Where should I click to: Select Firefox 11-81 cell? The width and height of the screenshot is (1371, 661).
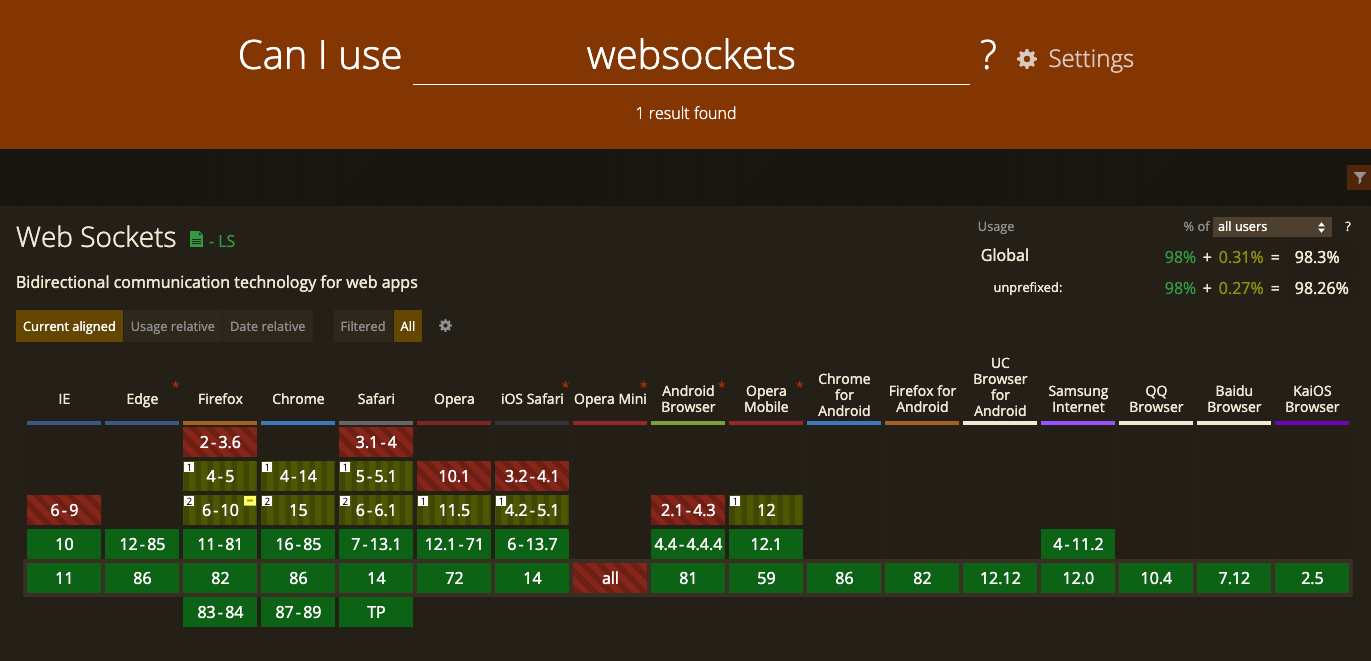(220, 544)
